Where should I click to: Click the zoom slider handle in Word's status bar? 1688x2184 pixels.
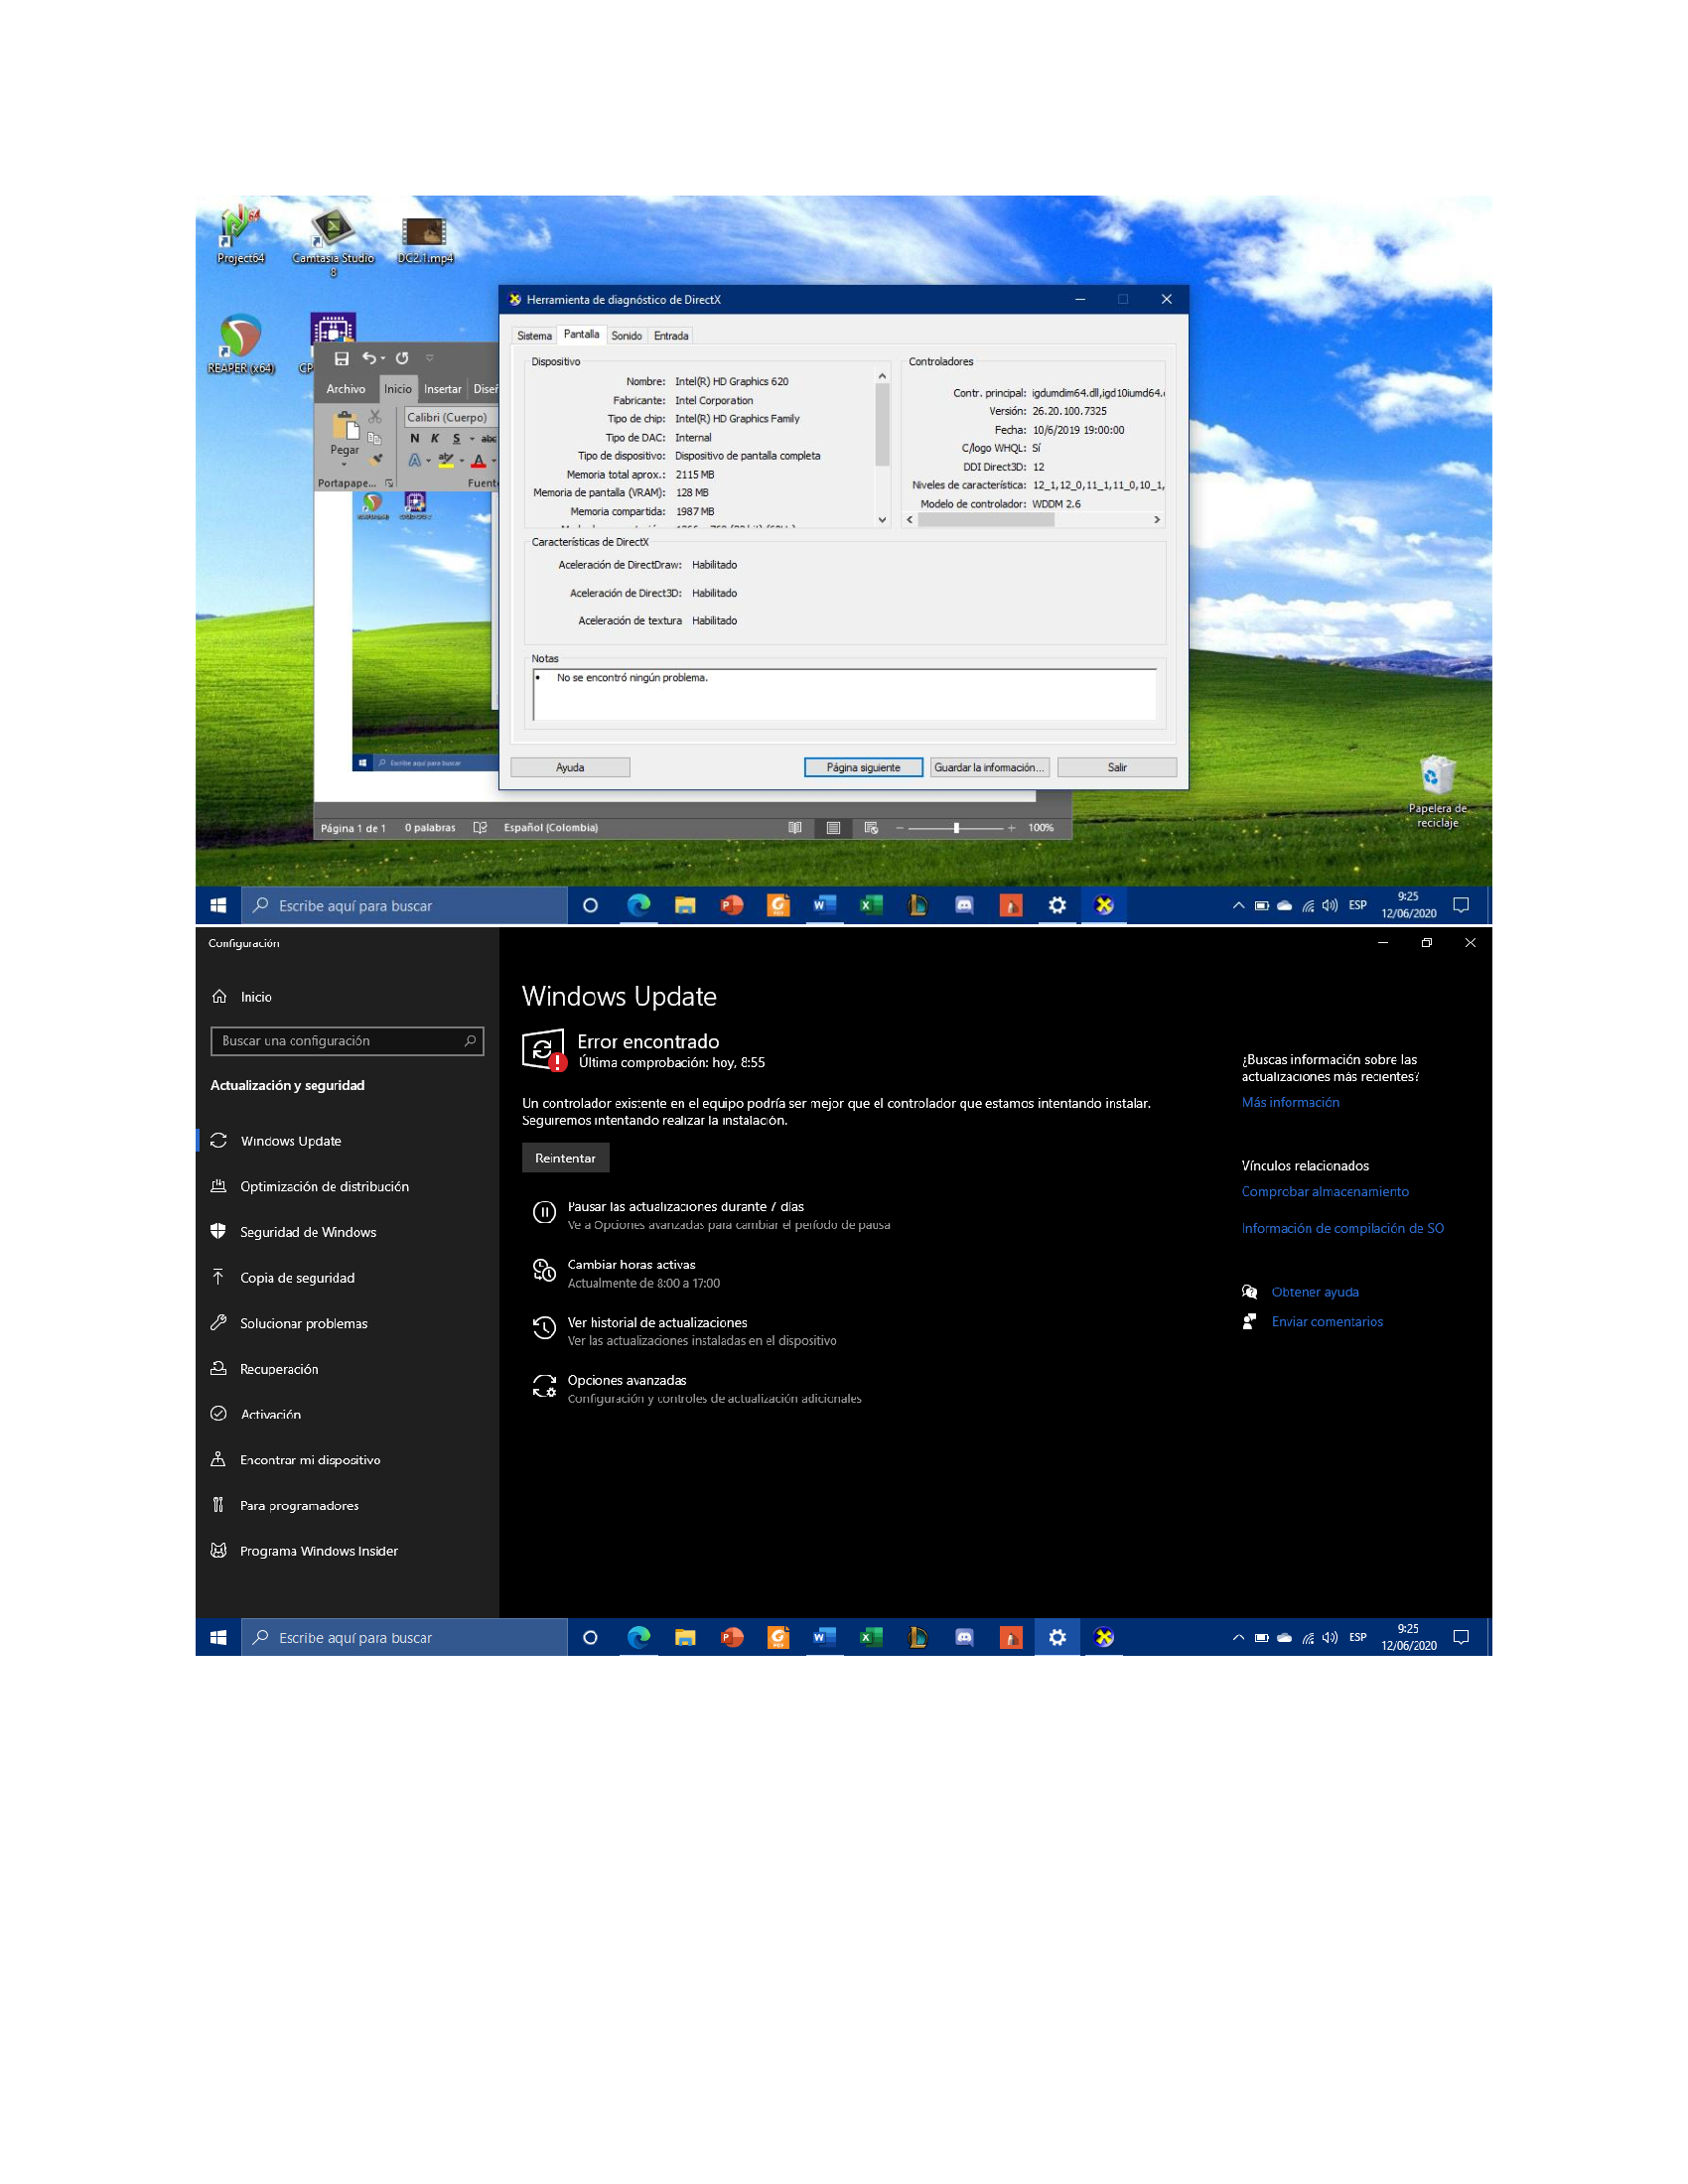click(956, 828)
